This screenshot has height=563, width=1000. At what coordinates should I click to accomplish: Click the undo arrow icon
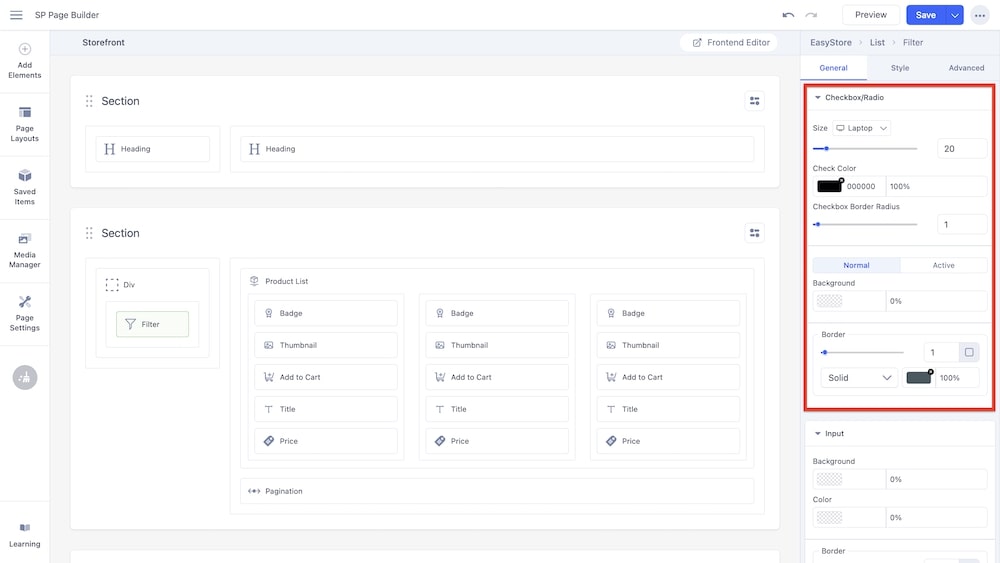[x=788, y=15]
